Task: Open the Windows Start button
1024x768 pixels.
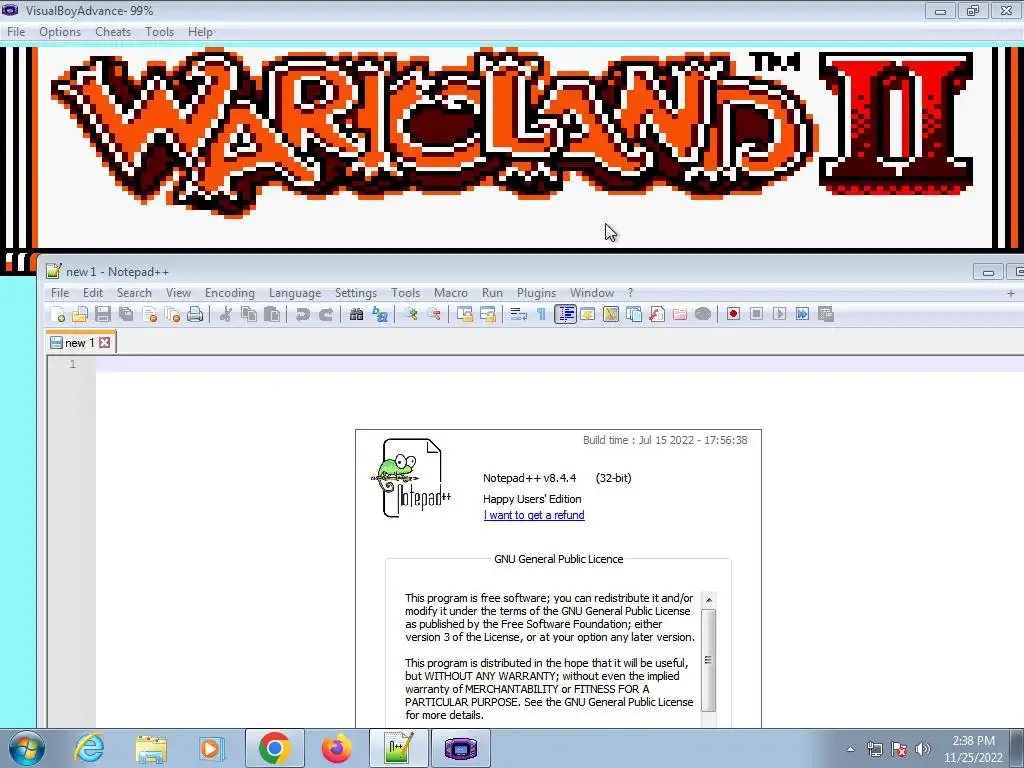Action: point(27,748)
